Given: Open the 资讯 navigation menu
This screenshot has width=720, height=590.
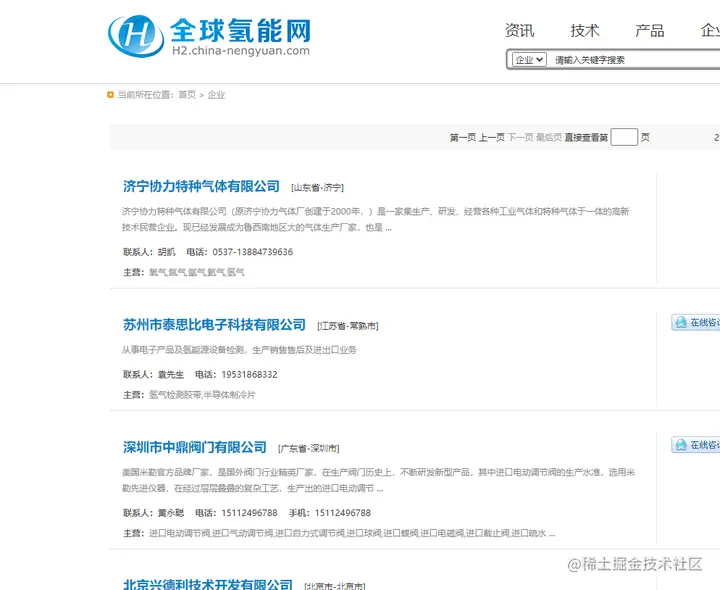Looking at the screenshot, I should pos(519,30).
